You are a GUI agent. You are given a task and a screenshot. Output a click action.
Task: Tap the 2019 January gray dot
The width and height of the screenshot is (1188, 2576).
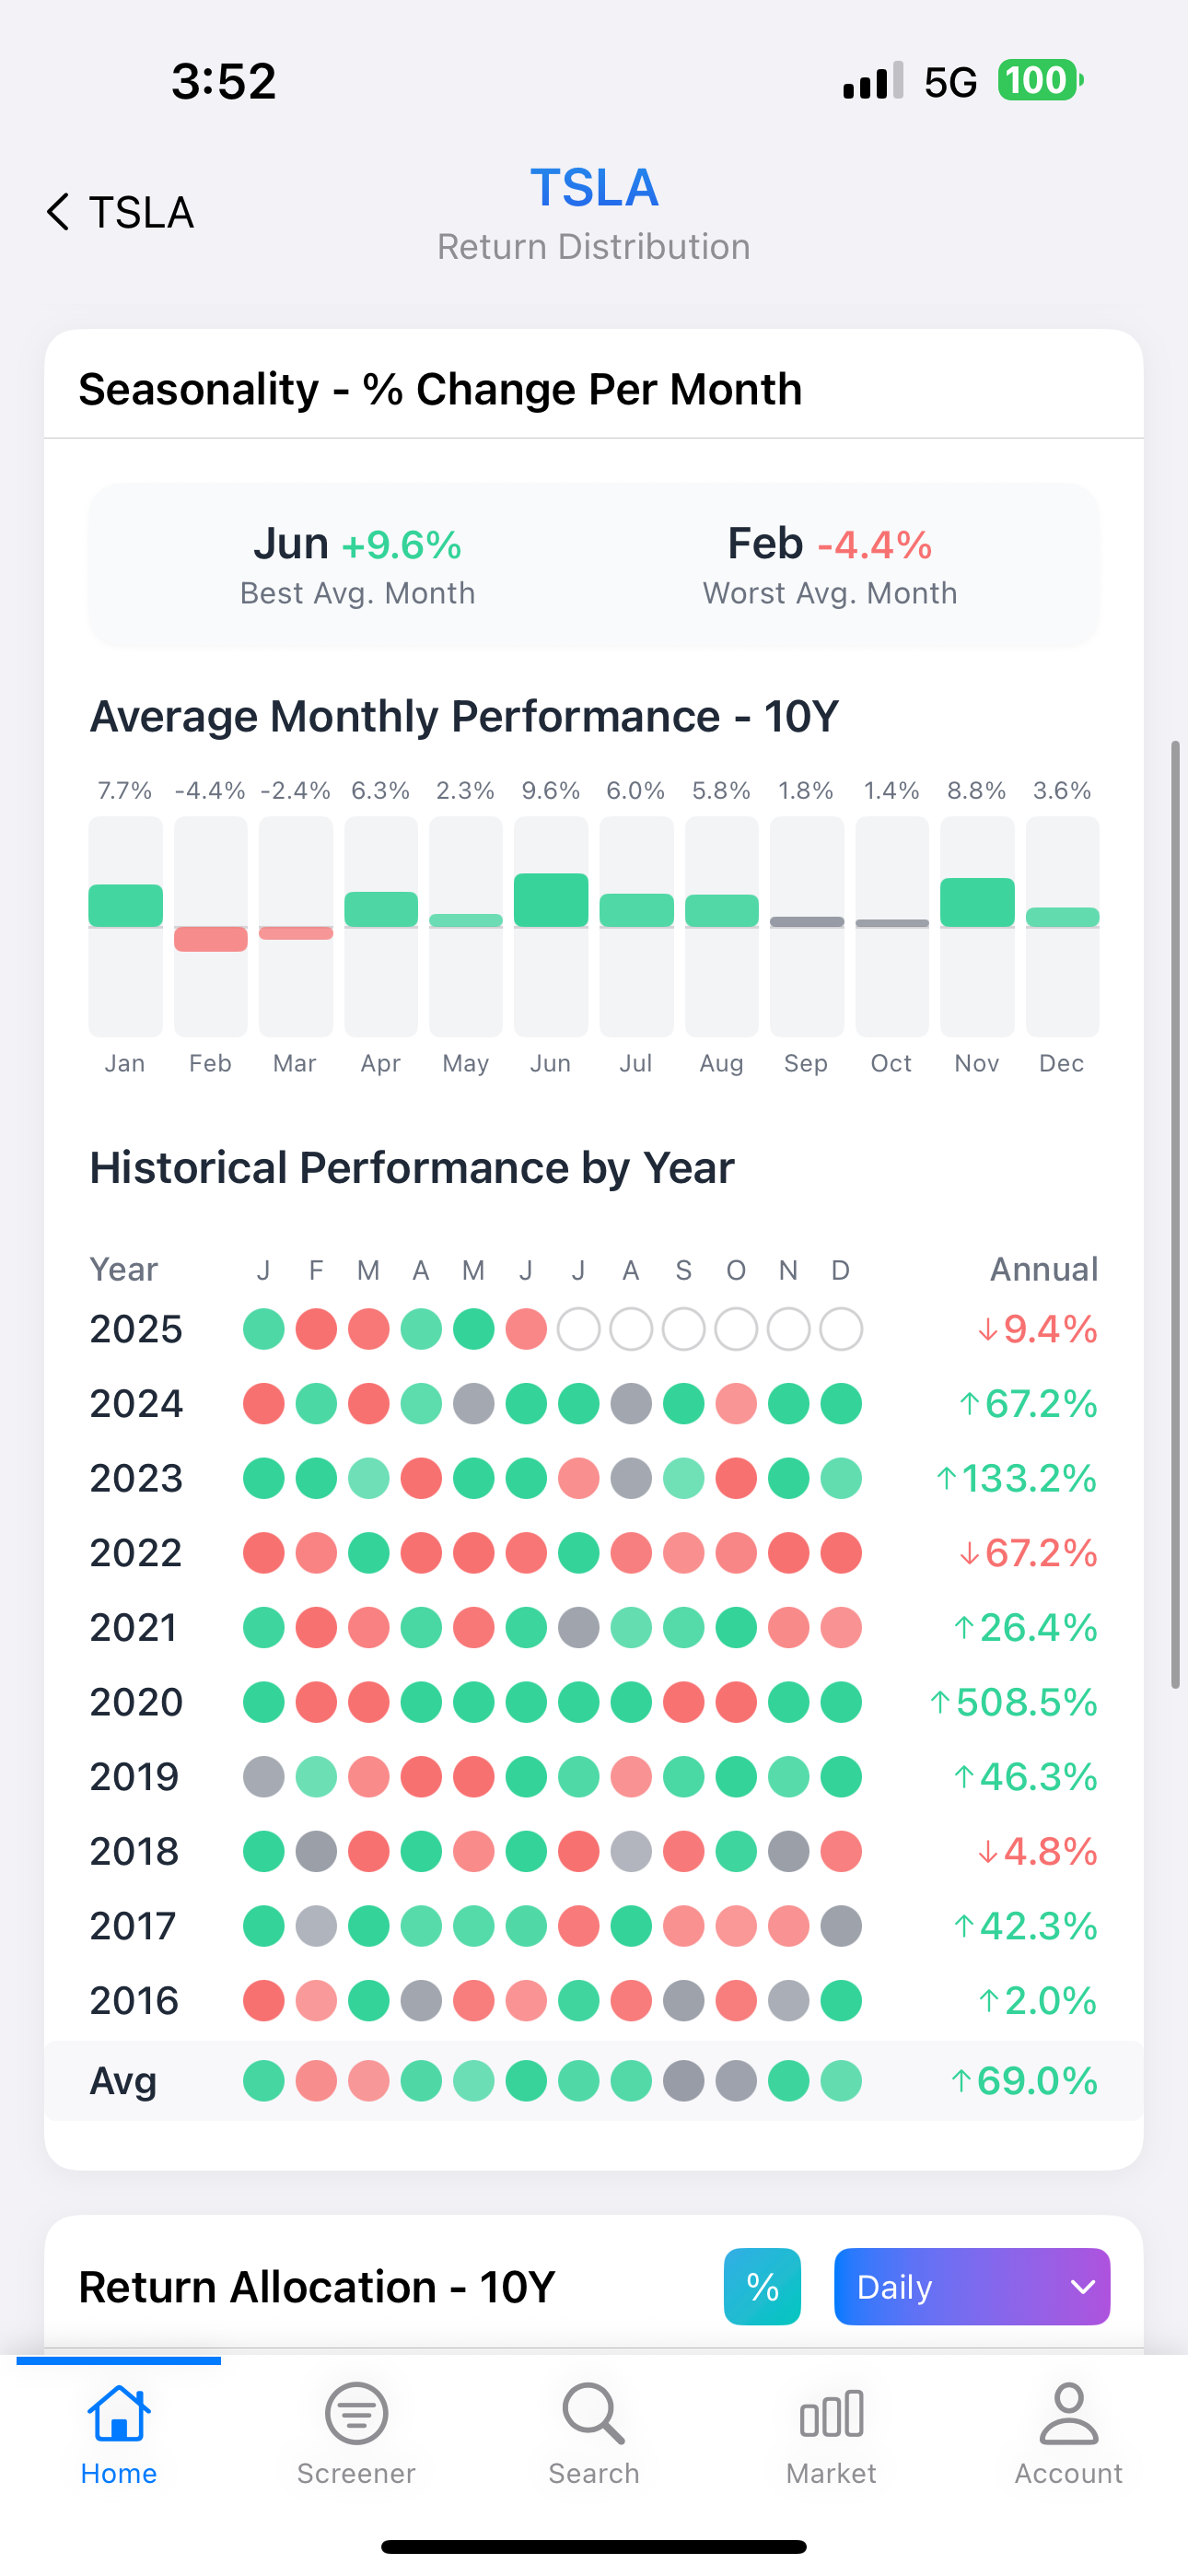click(x=264, y=1777)
